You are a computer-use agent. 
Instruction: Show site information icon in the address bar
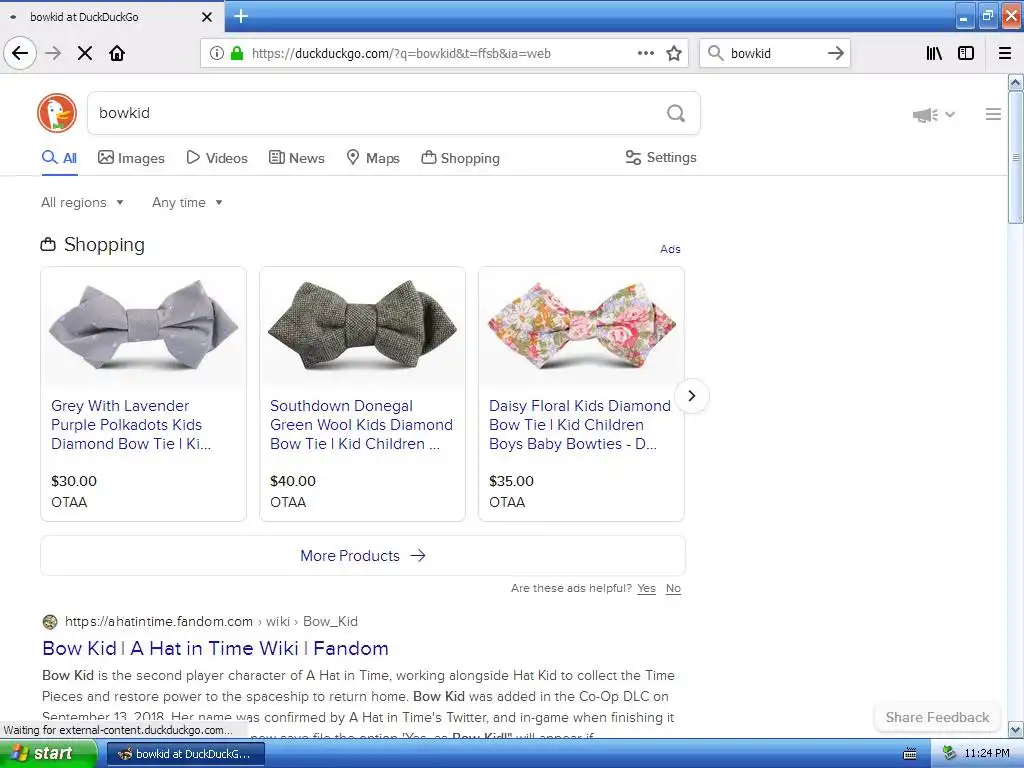pyautogui.click(x=217, y=53)
